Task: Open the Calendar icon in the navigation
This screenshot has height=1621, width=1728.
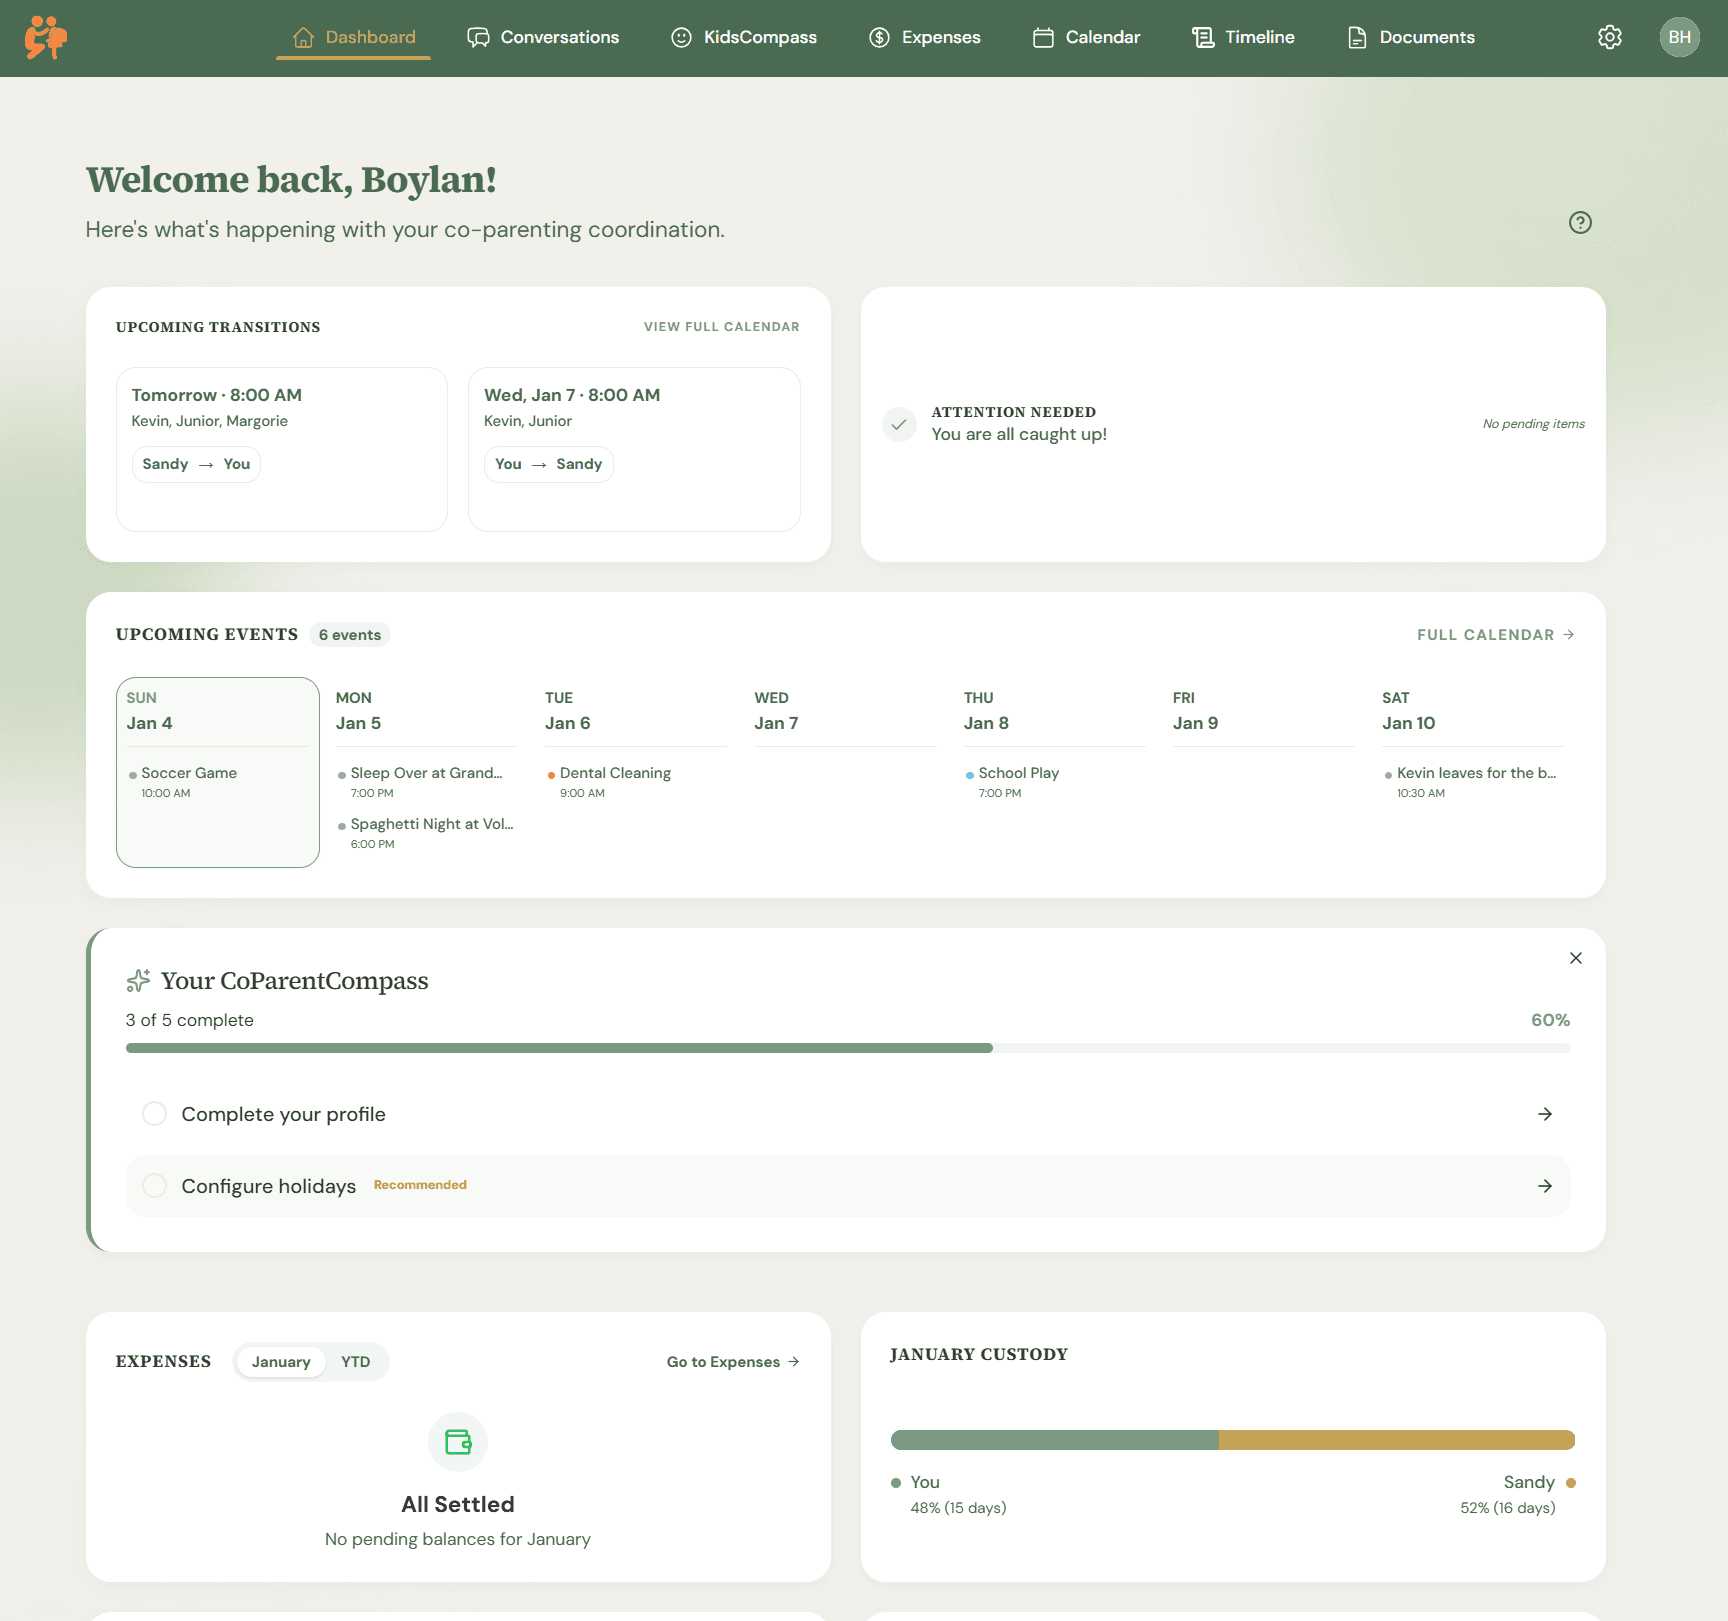Action: pos(1042,37)
